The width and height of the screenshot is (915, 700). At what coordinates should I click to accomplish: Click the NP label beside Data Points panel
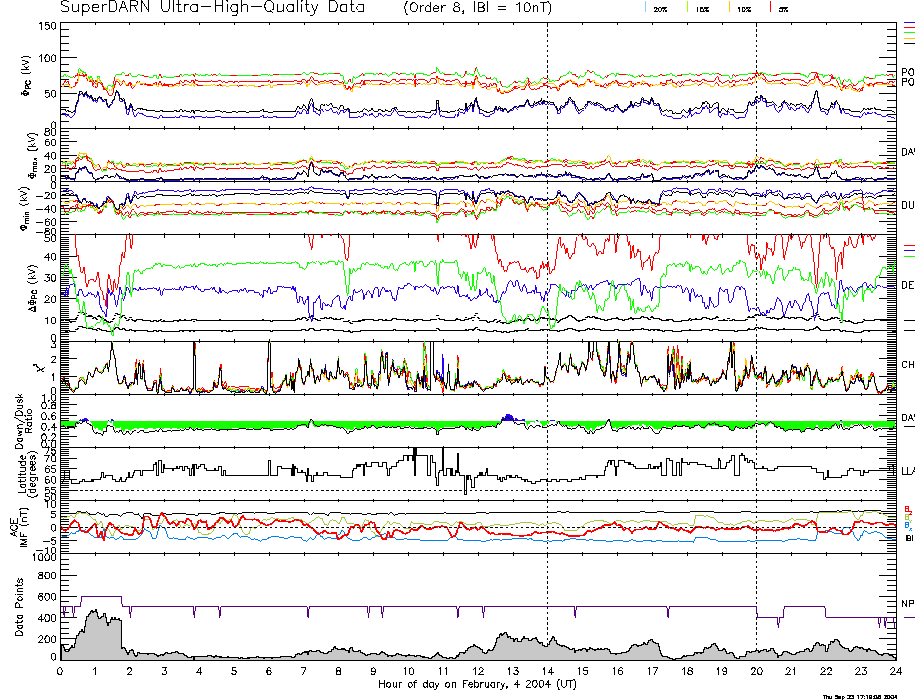907,604
